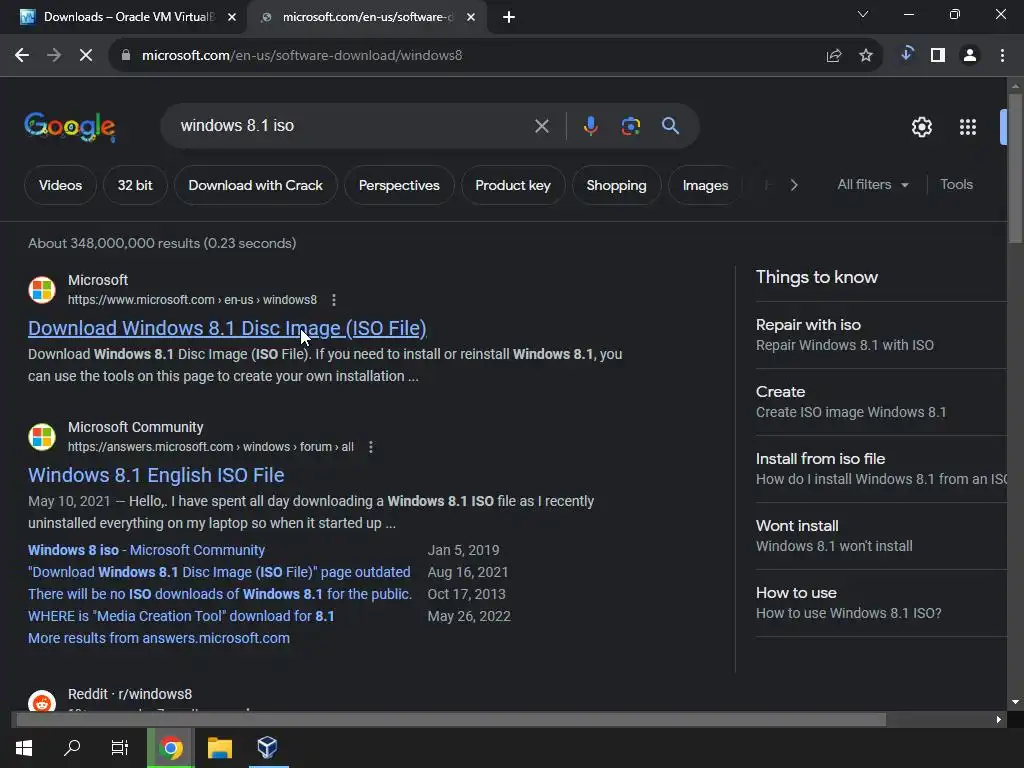The image size is (1024, 768).
Task: Open Chrome three-dot menu
Action: click(1002, 56)
